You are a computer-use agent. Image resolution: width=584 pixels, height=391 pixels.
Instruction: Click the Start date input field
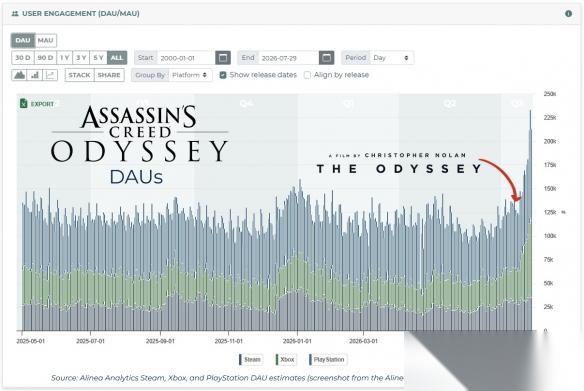click(x=186, y=58)
